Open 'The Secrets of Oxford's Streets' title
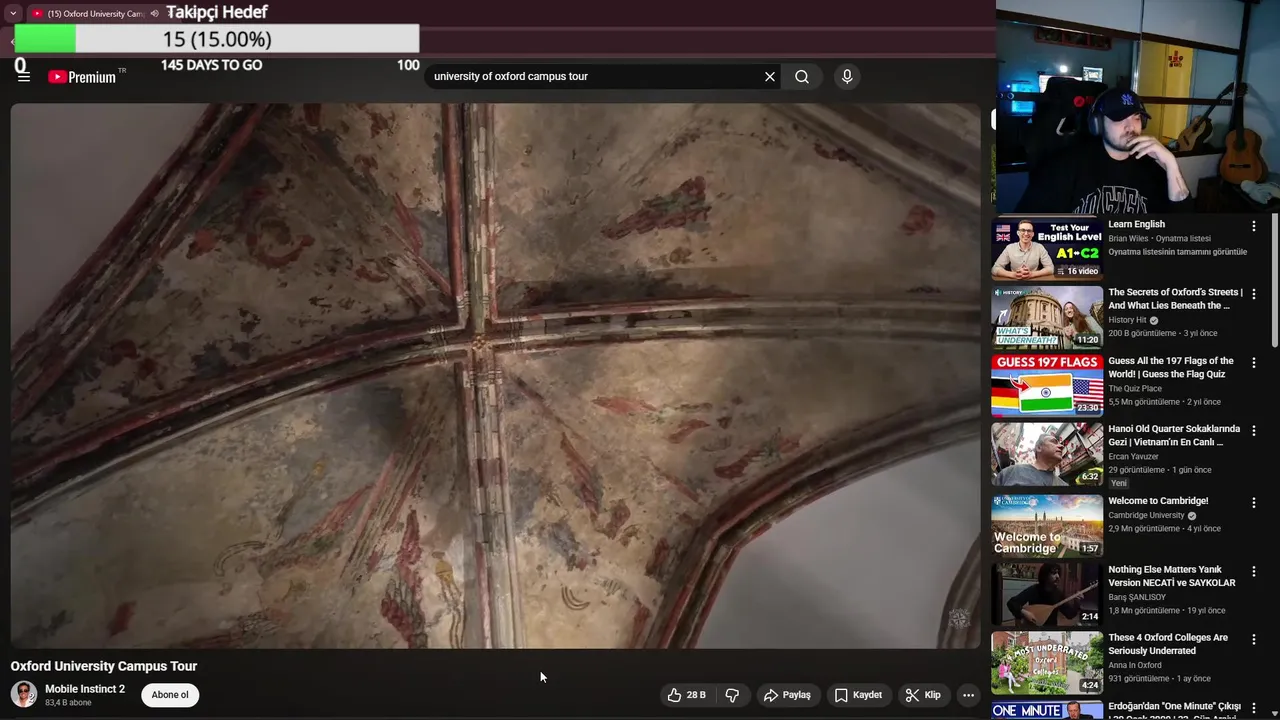The height and width of the screenshot is (720, 1280). click(1175, 299)
